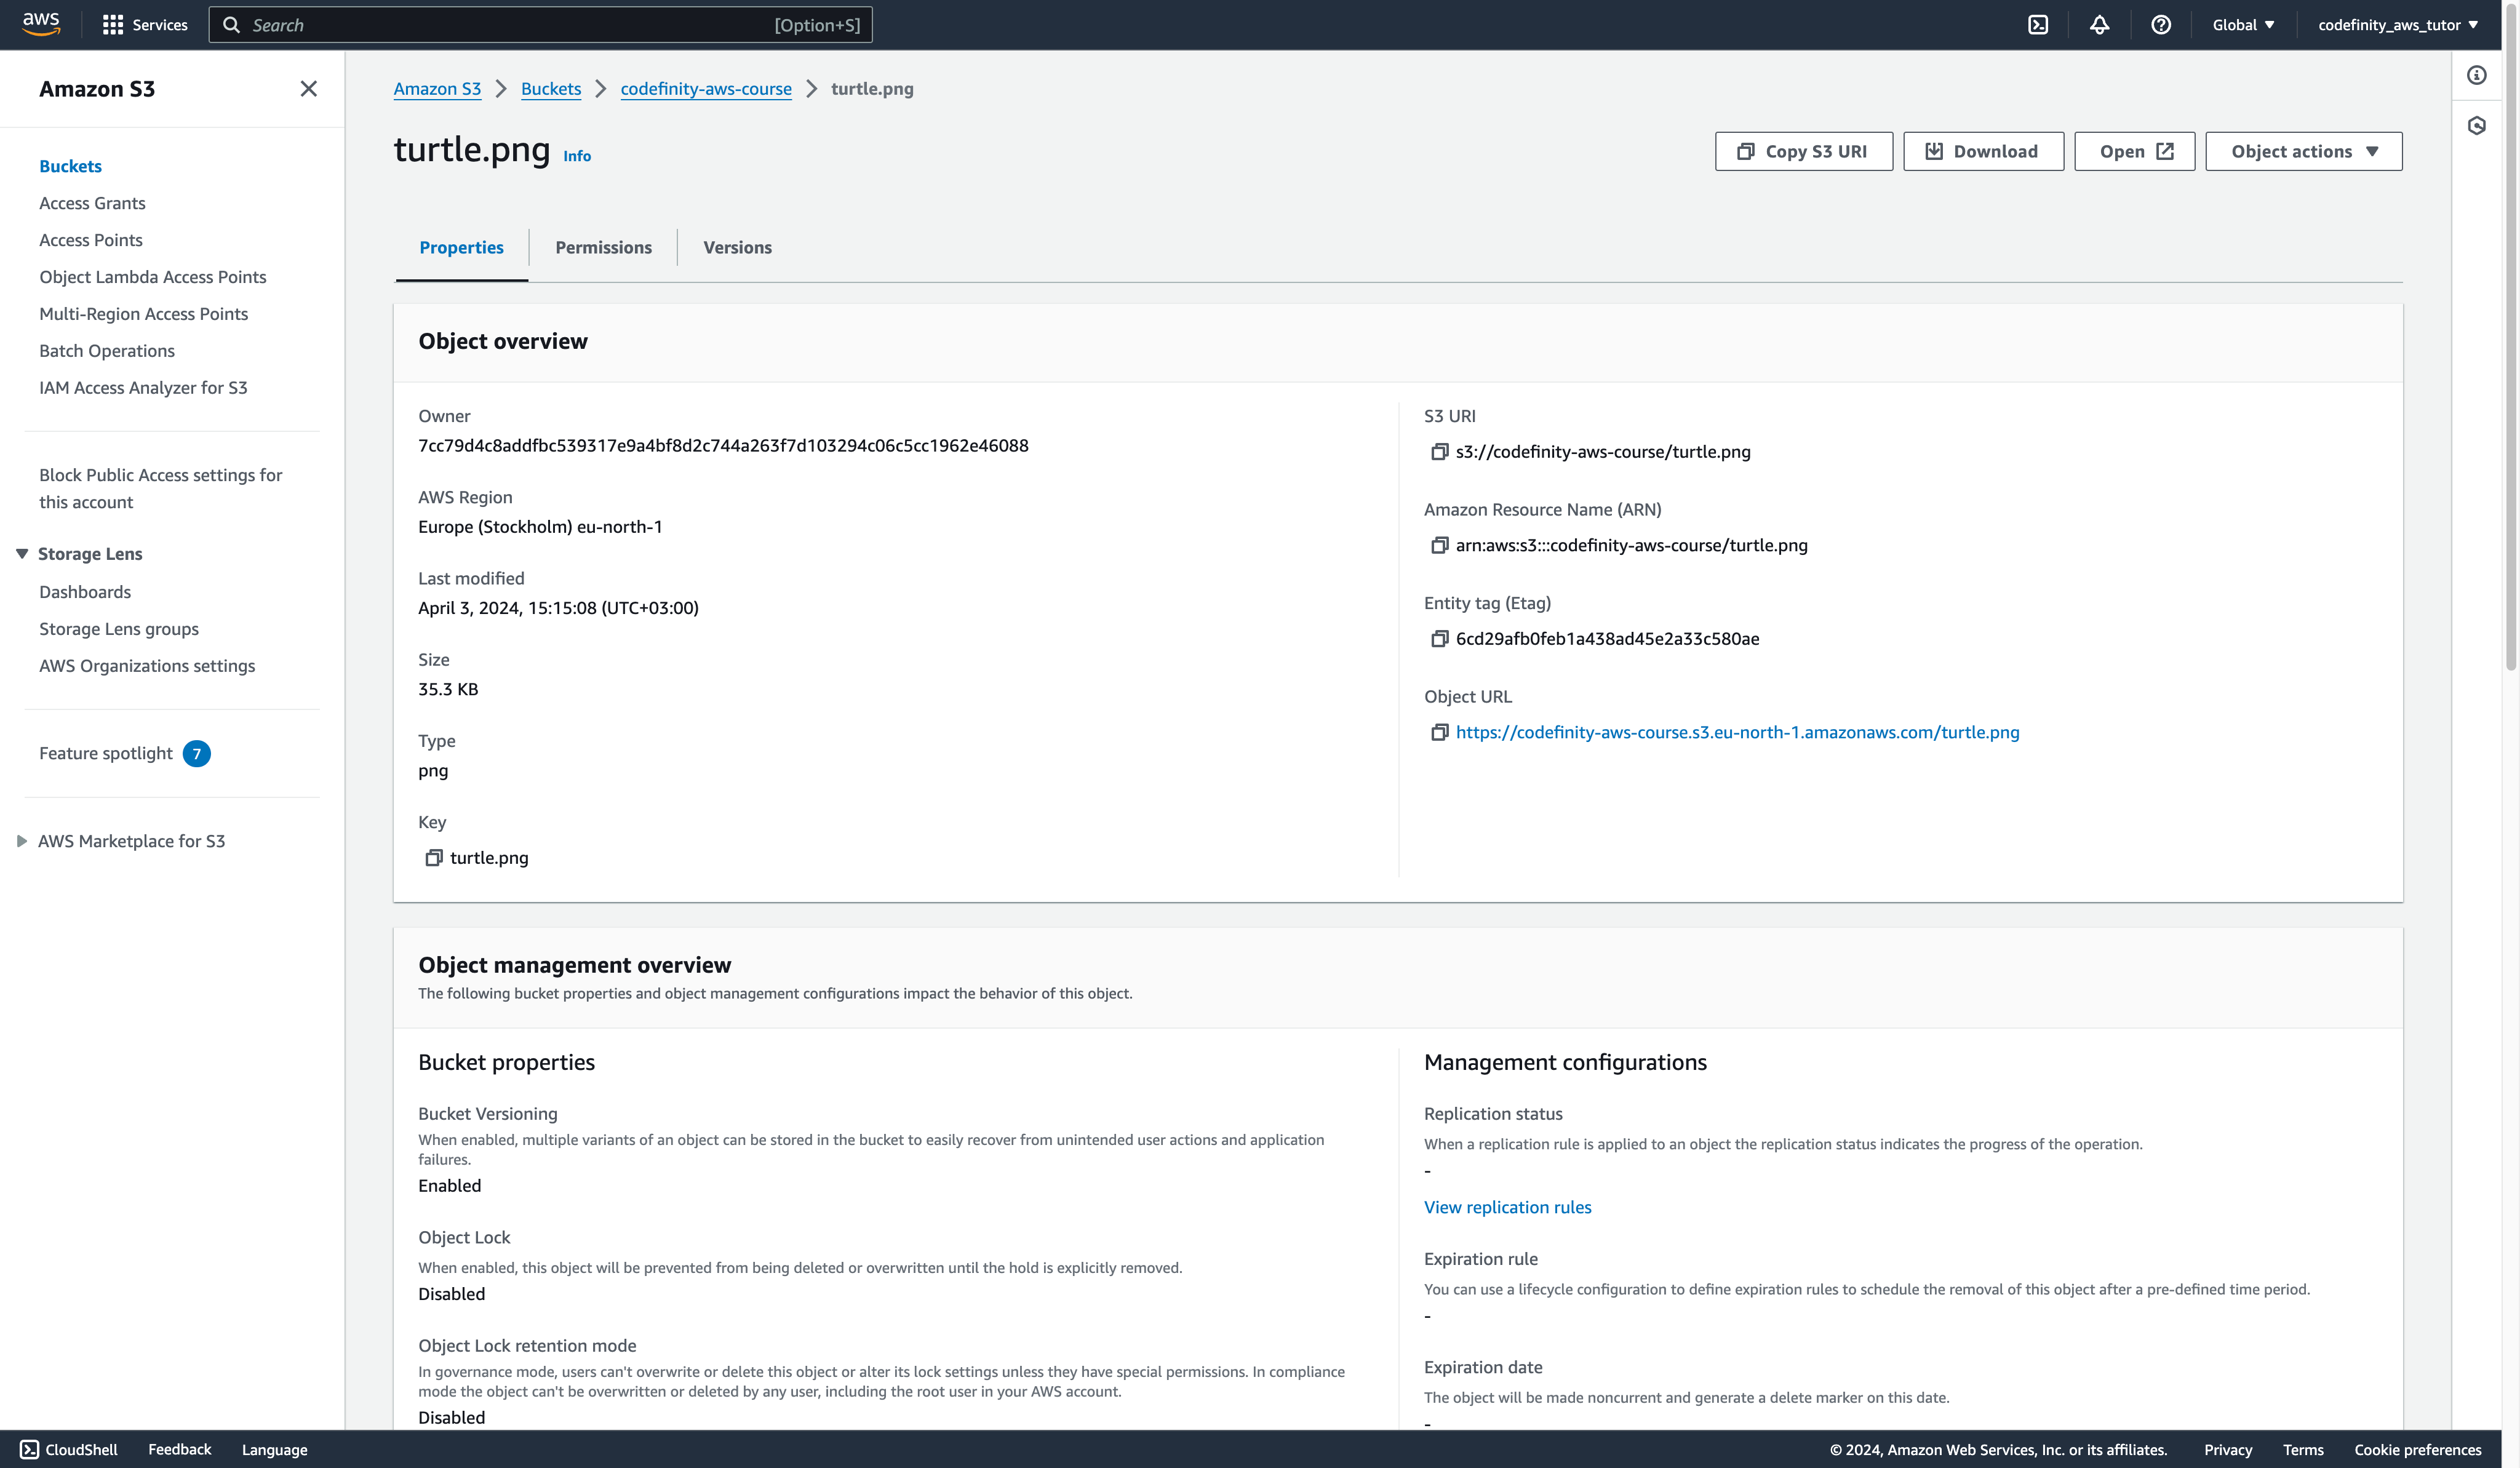The image size is (2520, 1468).
Task: Expand the Global region dropdown
Action: click(2243, 25)
